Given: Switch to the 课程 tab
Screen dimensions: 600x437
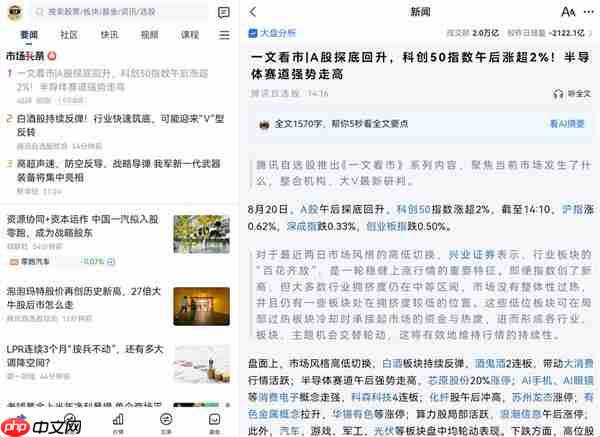Looking at the screenshot, I should (x=190, y=35).
